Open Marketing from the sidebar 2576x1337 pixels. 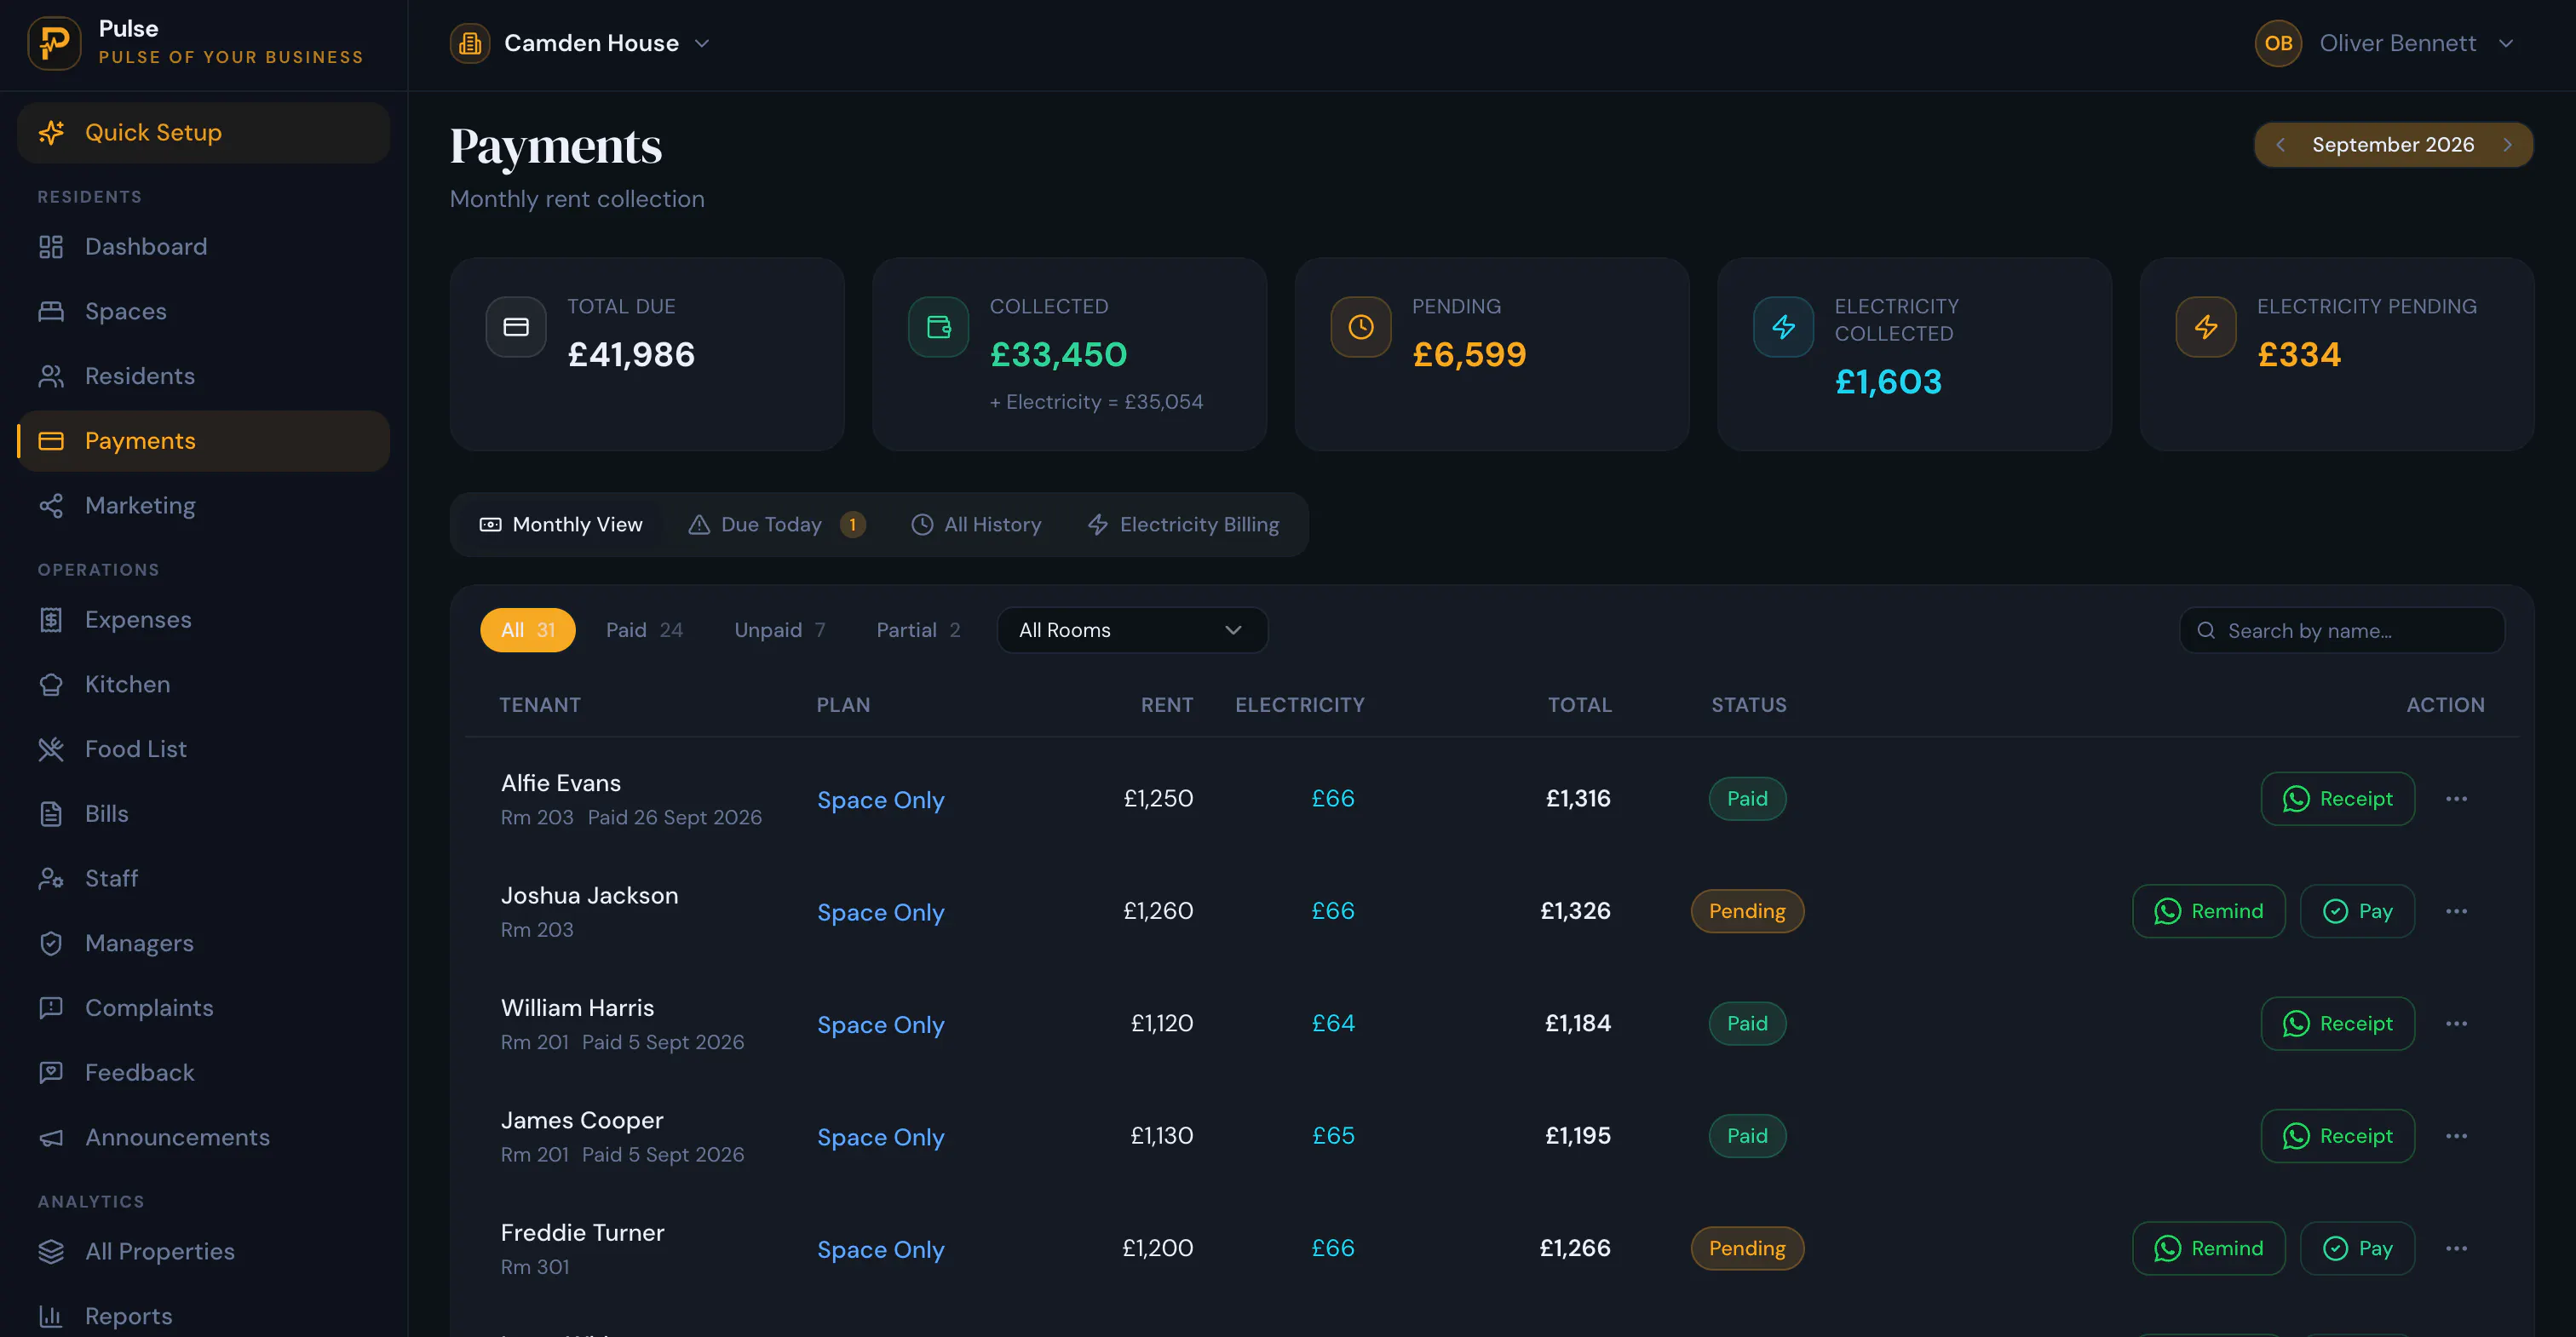coord(203,505)
